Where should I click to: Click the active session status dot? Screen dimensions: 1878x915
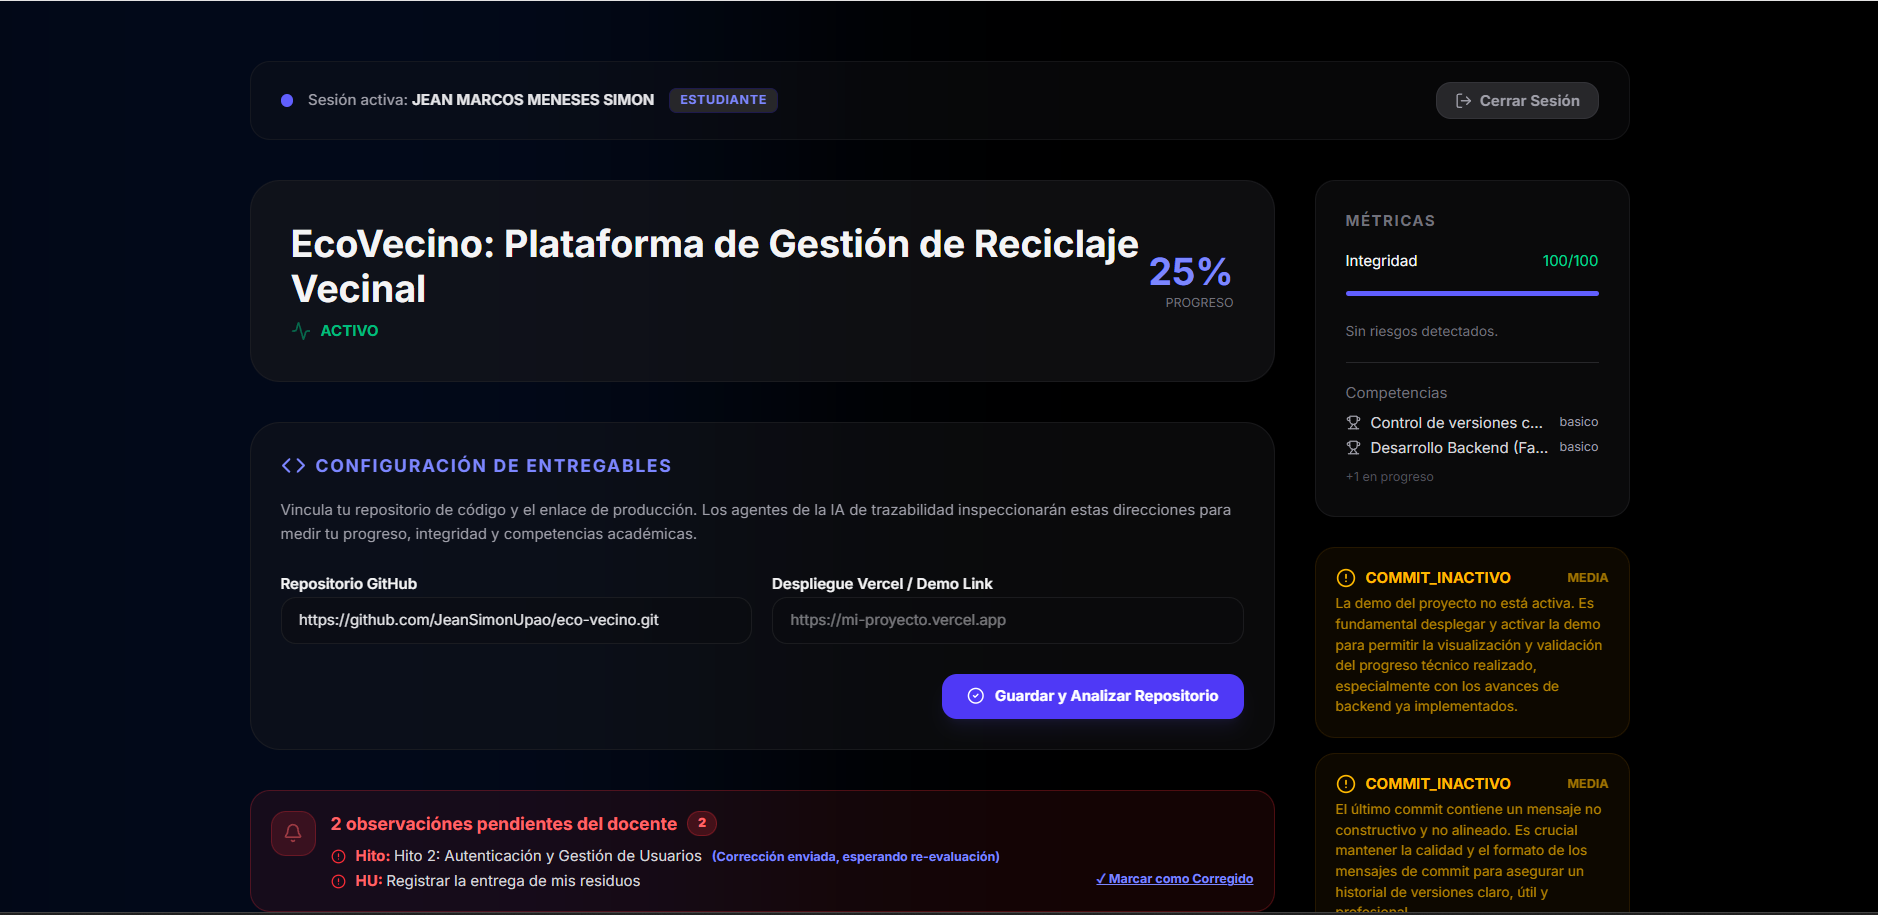point(287,100)
